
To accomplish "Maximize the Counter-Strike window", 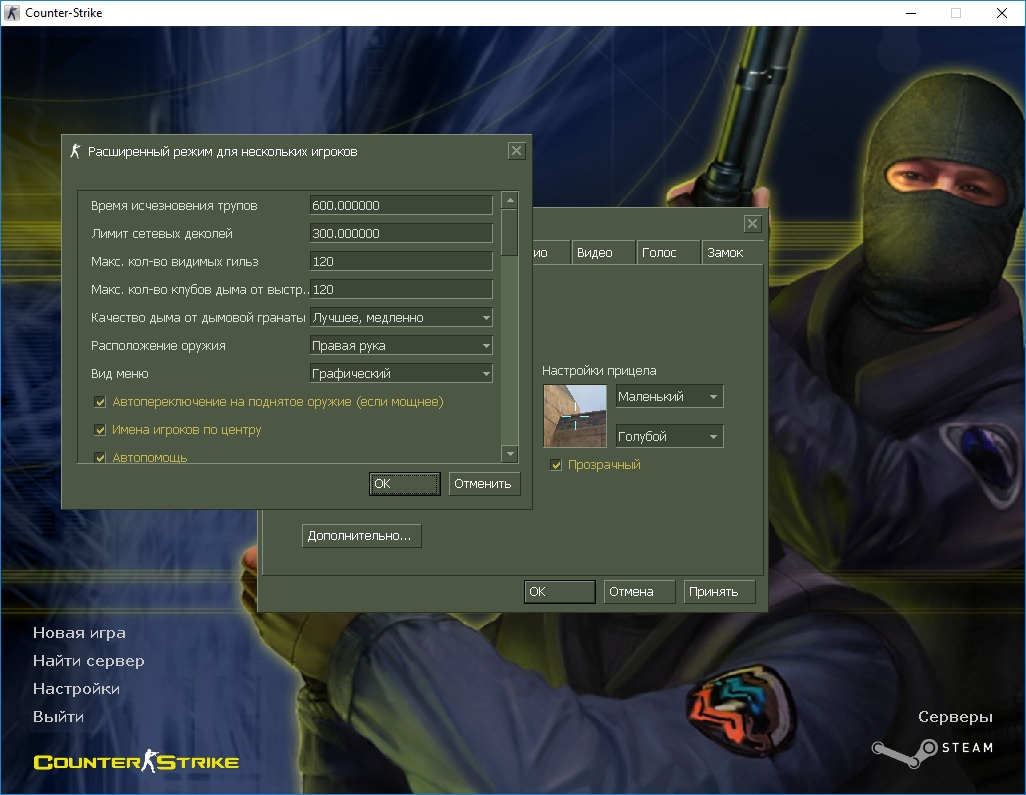I will [956, 13].
